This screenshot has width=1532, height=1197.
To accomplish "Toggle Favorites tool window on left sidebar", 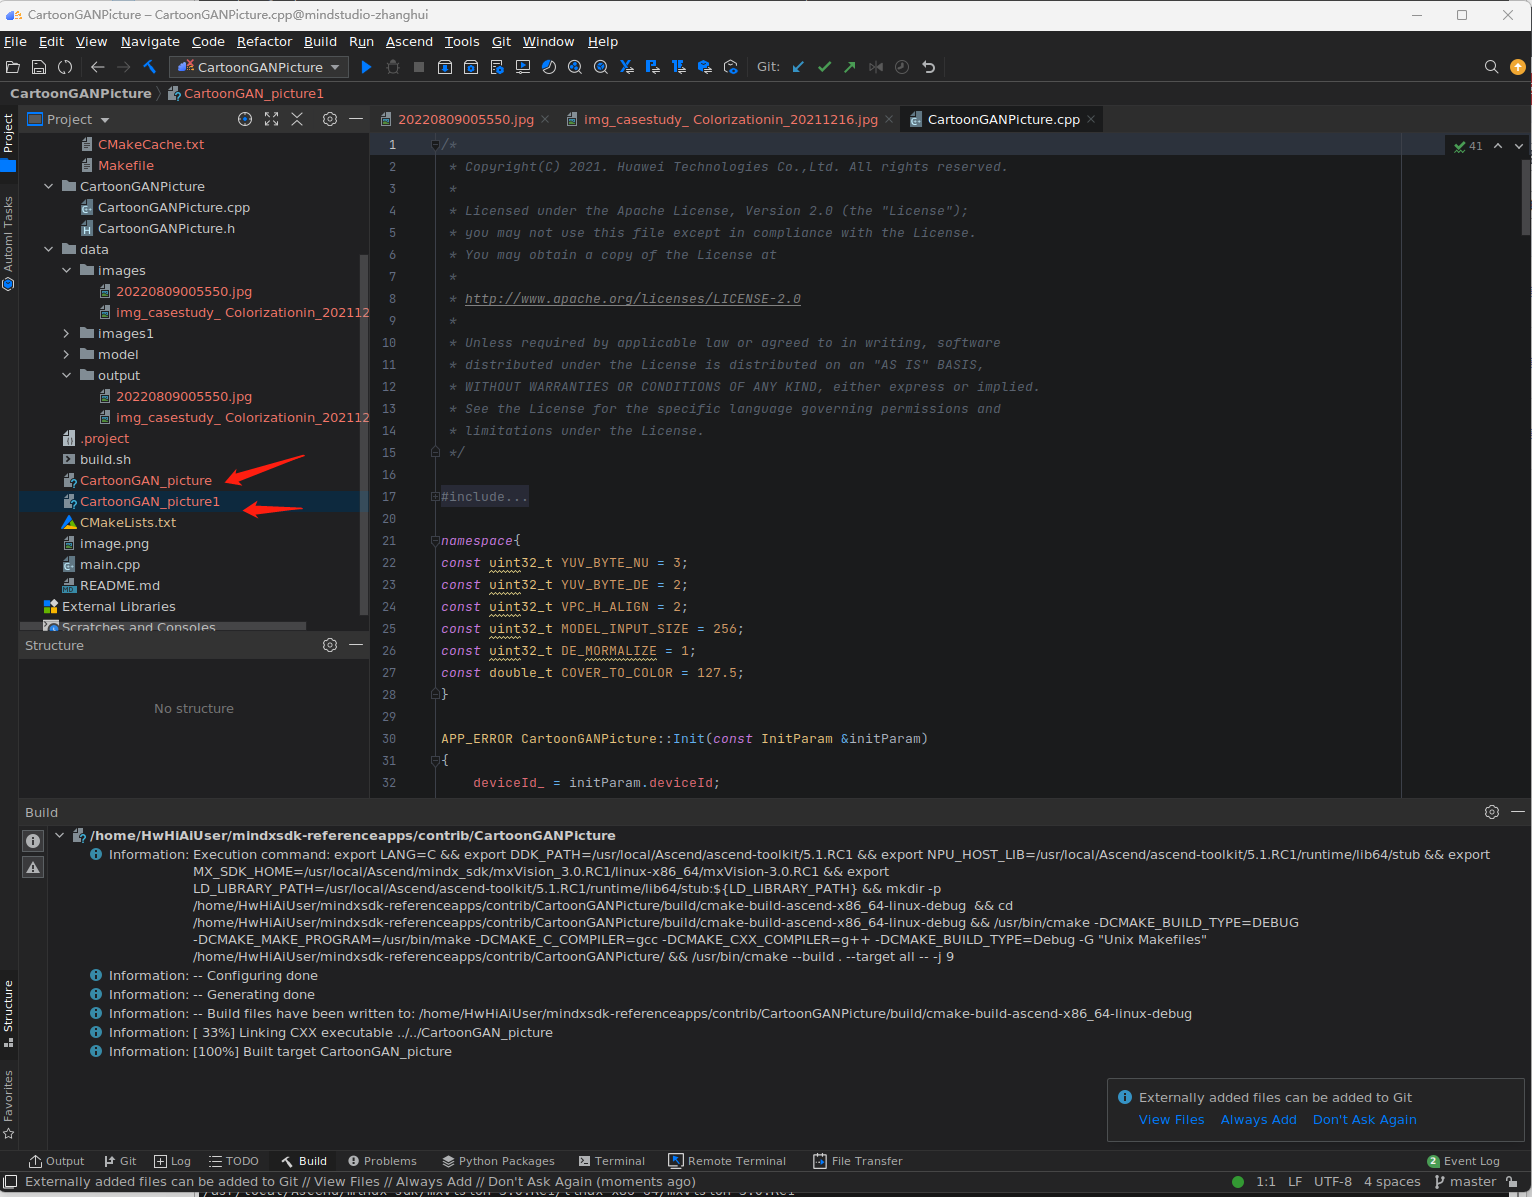I will click(8, 1104).
